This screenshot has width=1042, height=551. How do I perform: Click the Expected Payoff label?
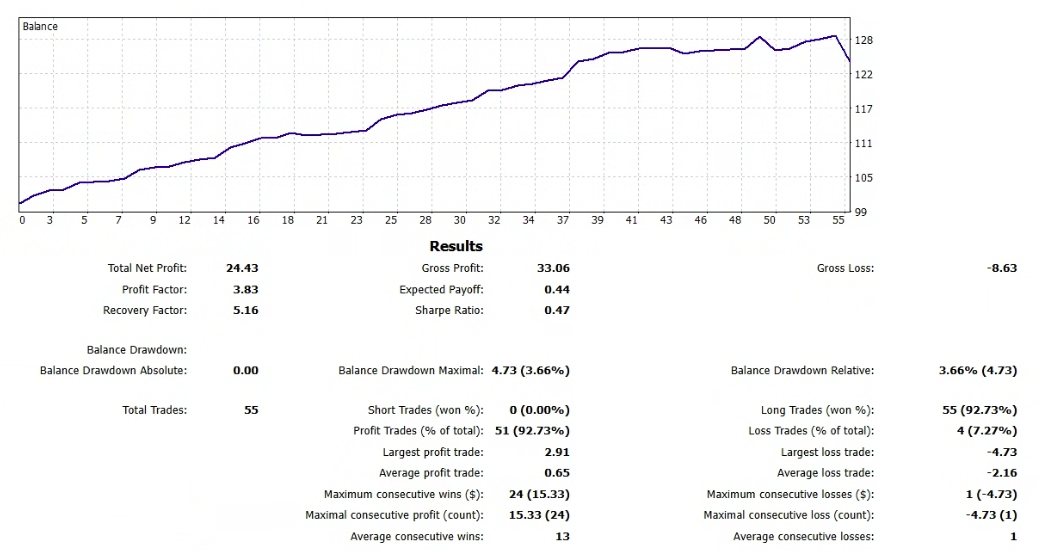coord(441,289)
